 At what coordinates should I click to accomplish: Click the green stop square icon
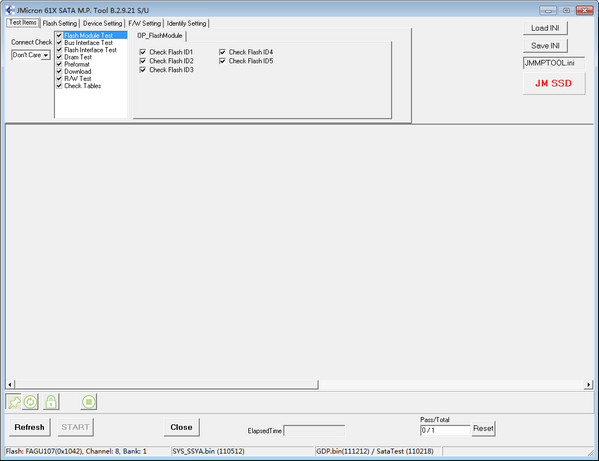89,402
